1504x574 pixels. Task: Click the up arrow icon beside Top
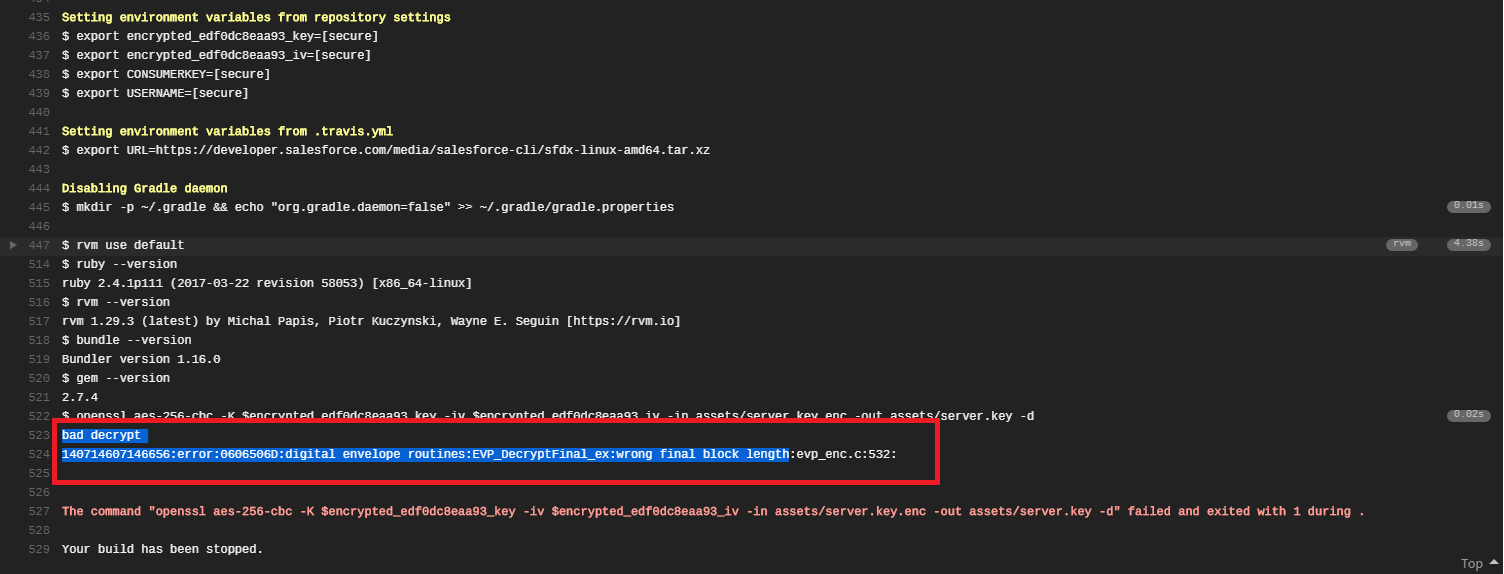(1493, 563)
